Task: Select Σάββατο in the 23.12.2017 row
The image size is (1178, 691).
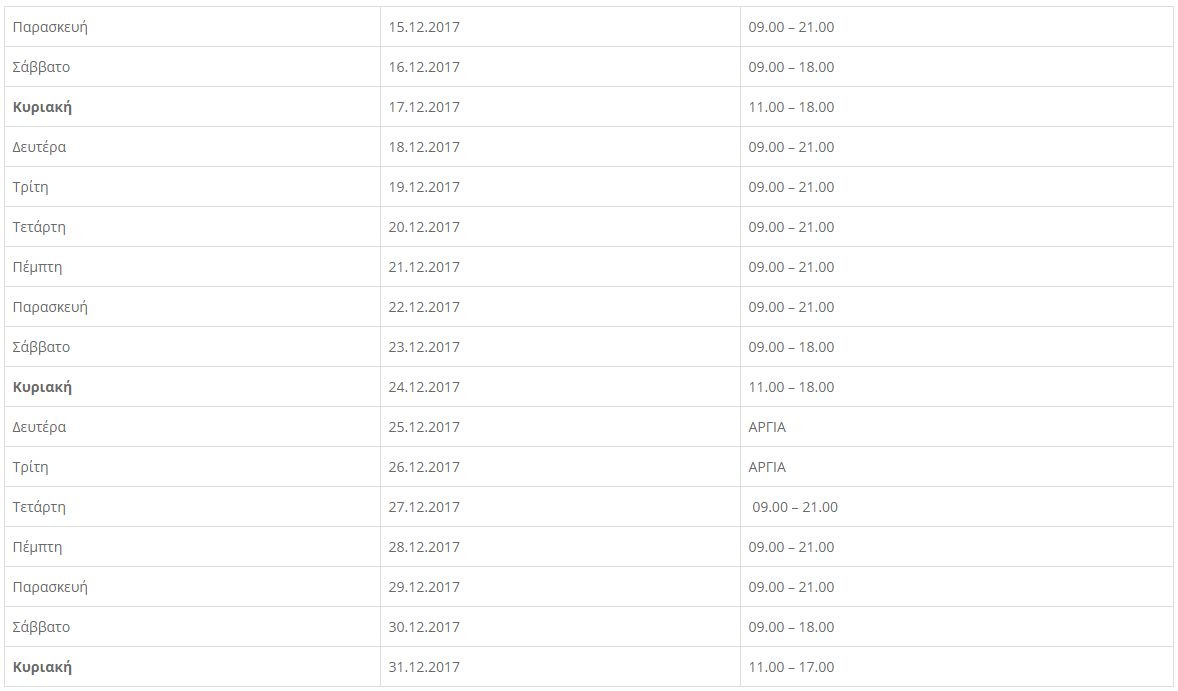Action: pos(41,347)
